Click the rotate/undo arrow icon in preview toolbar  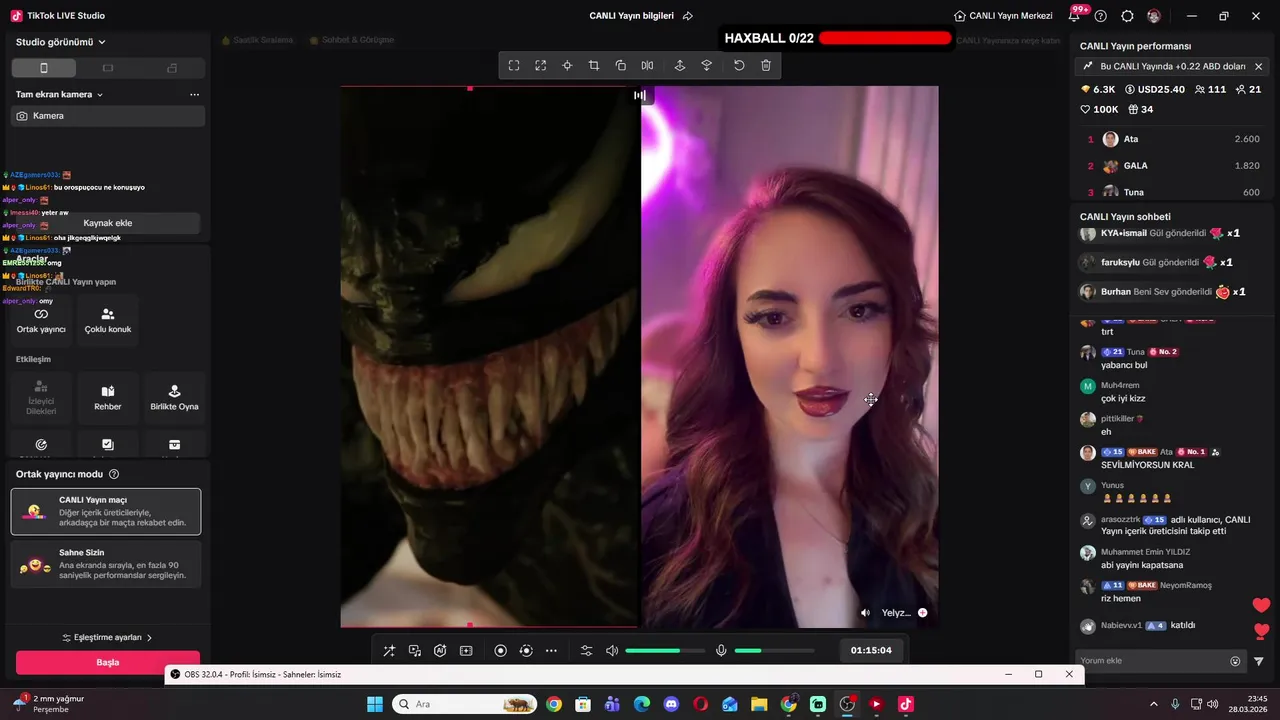point(739,66)
